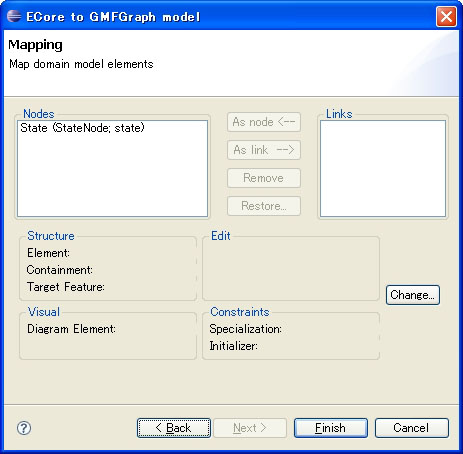The height and width of the screenshot is (454, 463).
Task: Click the Target Feature: label
Action: tap(66, 287)
